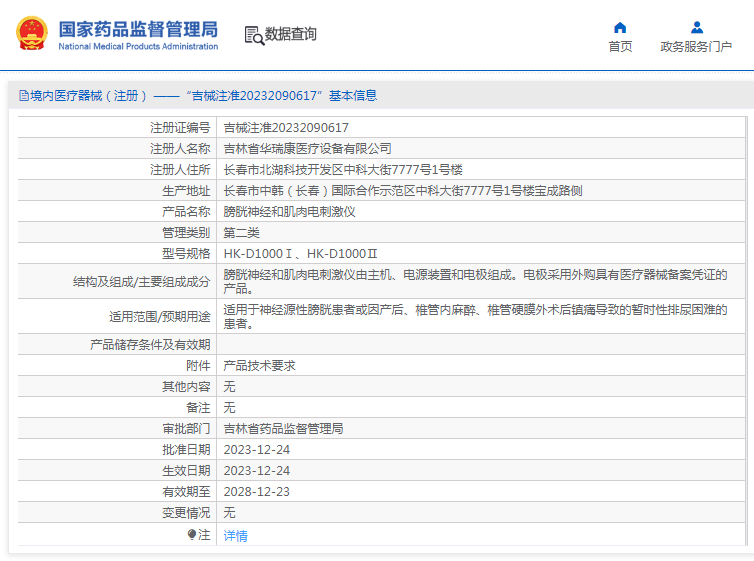Open the 数据查询 search icon
The width and height of the screenshot is (754, 561).
[x=254, y=35]
